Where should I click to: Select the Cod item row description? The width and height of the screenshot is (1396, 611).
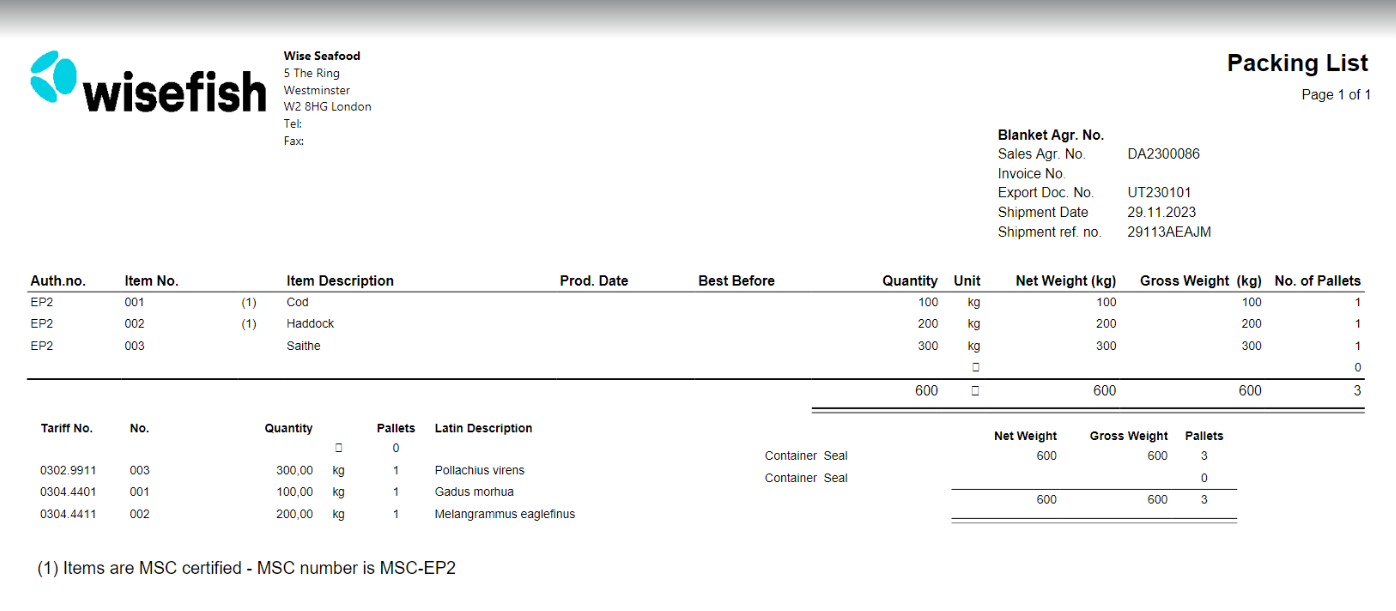tap(297, 302)
